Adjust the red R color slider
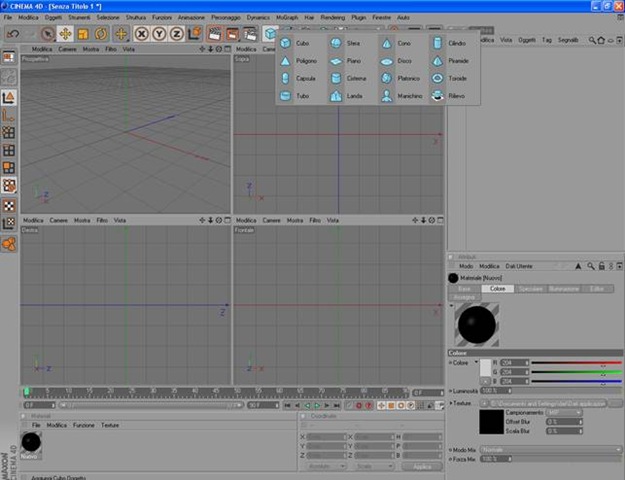Viewport: 625px width, 480px height. 576,363
